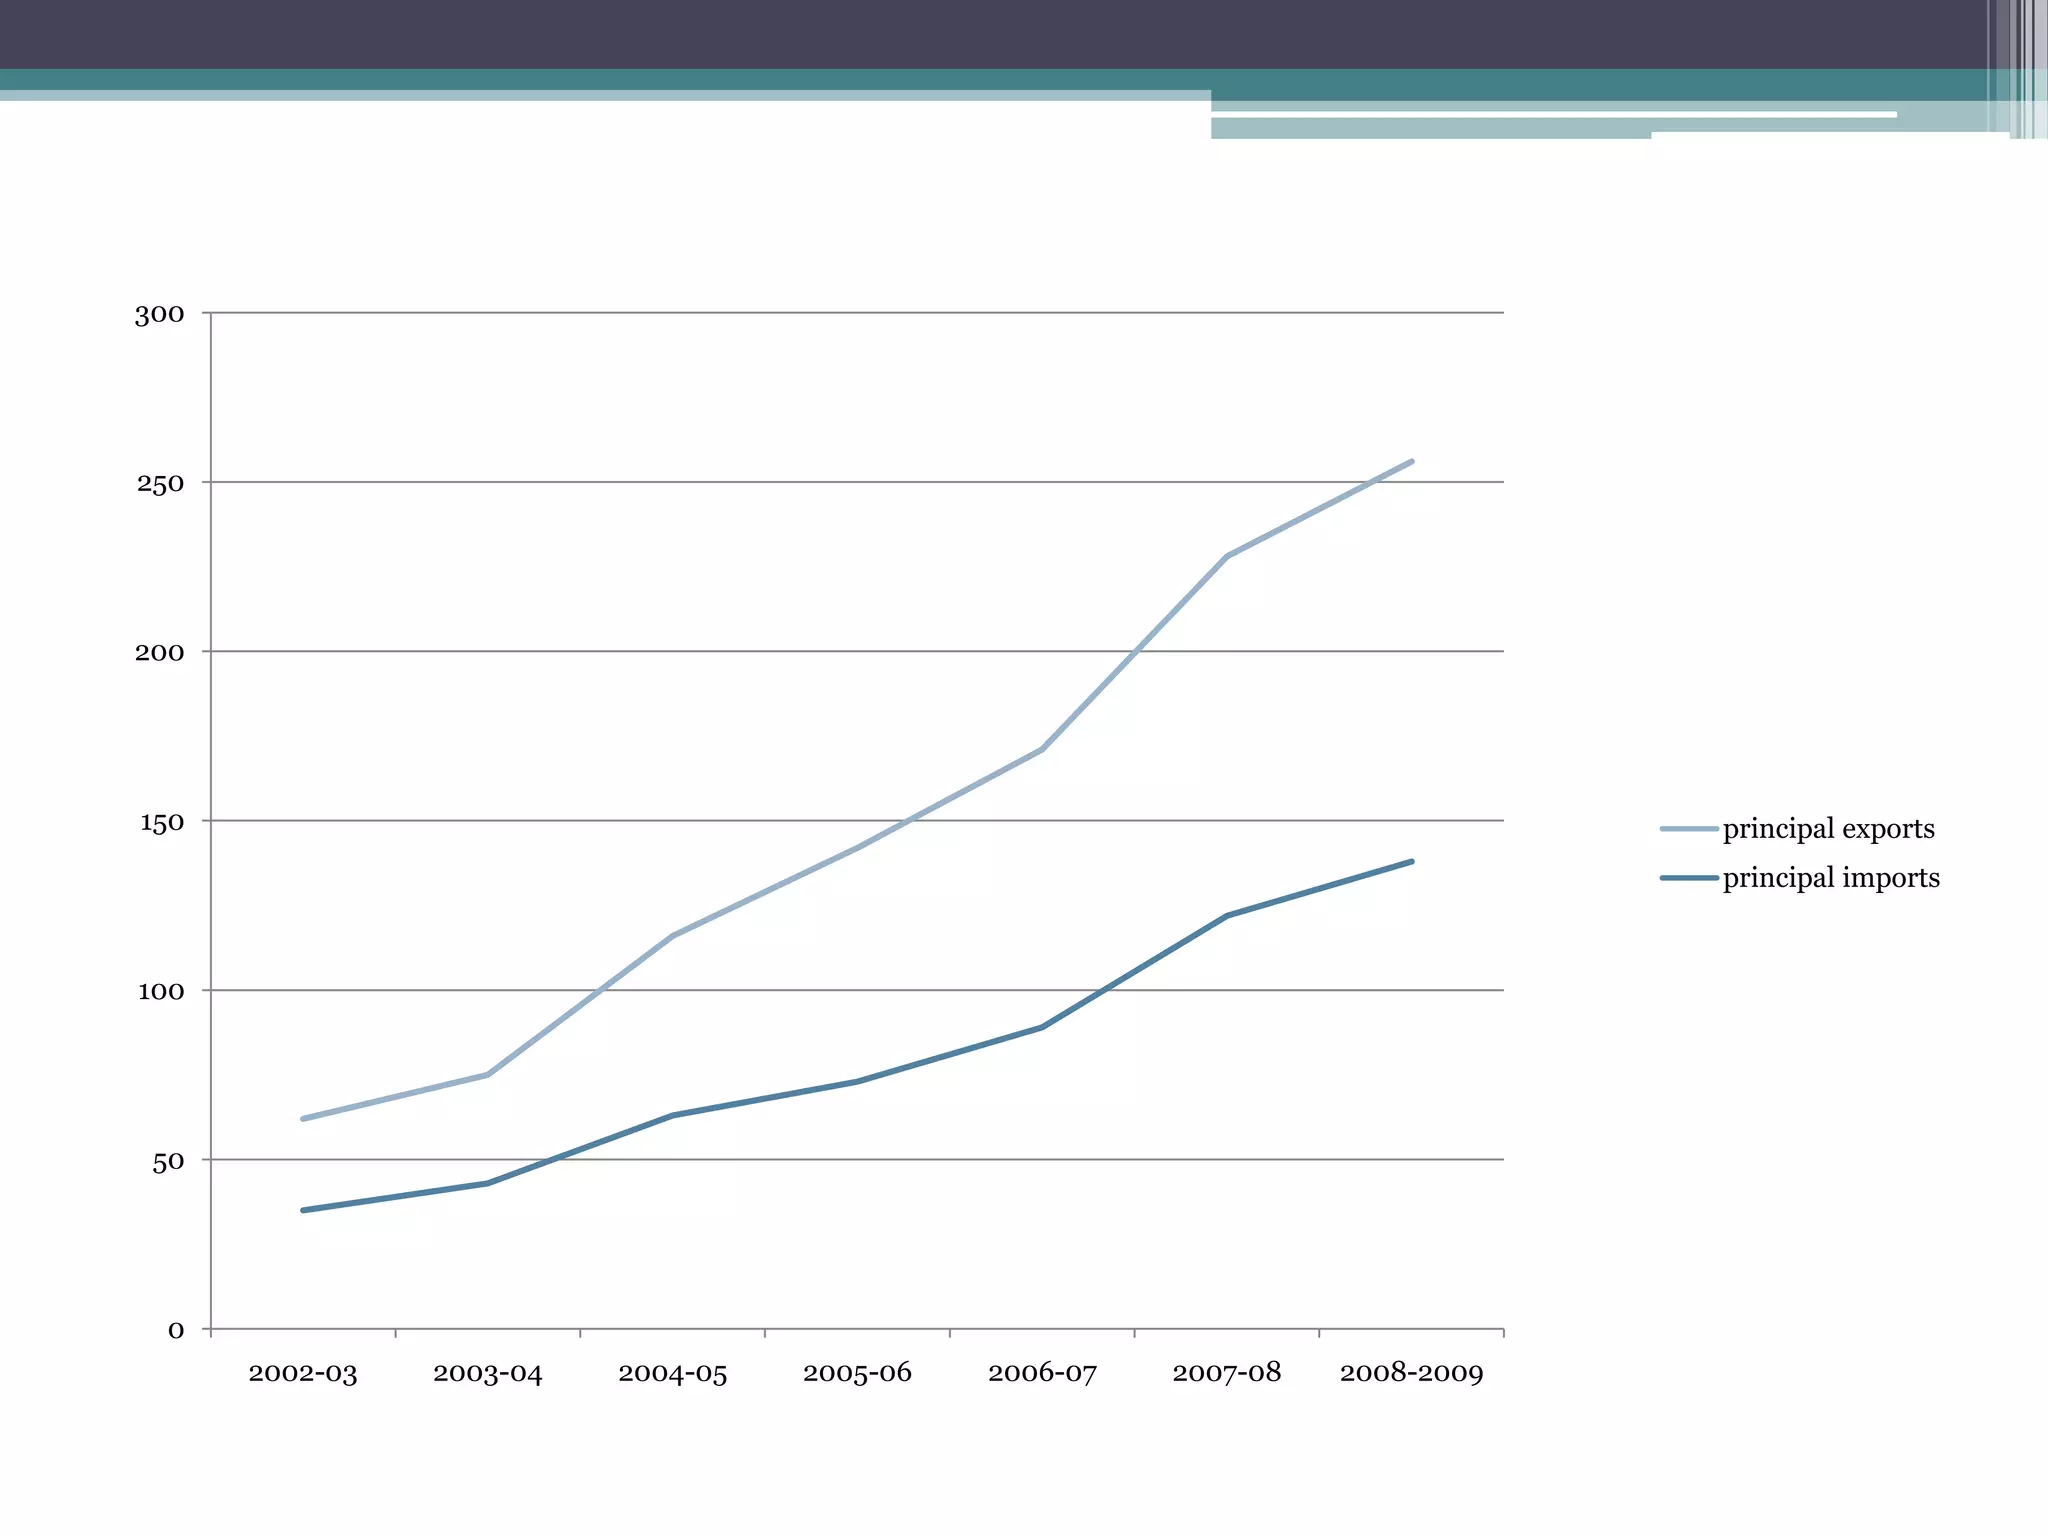Viewport: 2048px width, 1536px height.
Task: Click the 250 y-axis value
Action: click(160, 484)
